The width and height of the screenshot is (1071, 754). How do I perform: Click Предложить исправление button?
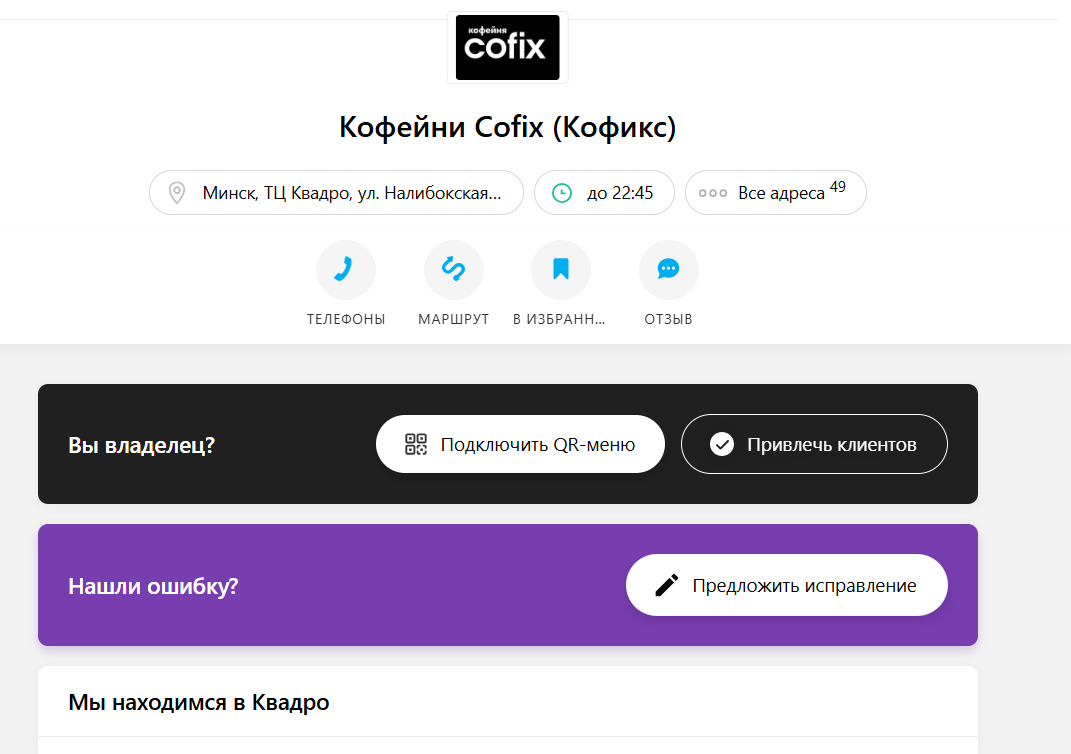(787, 585)
